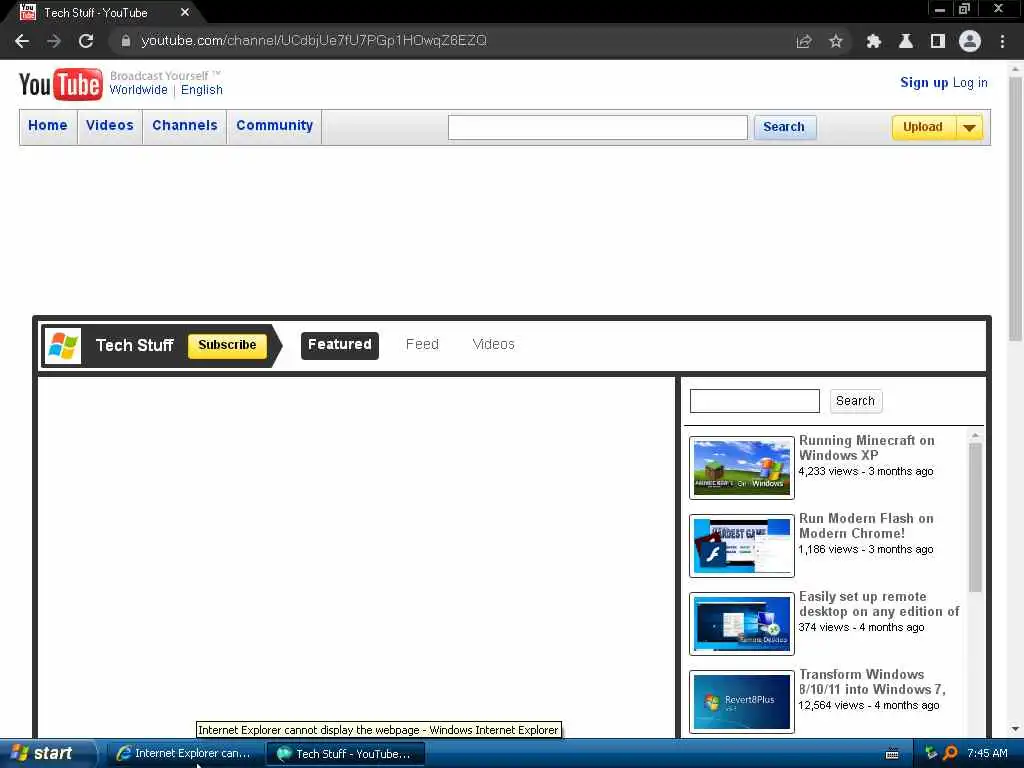Click the browser address bar URL

coord(314,41)
